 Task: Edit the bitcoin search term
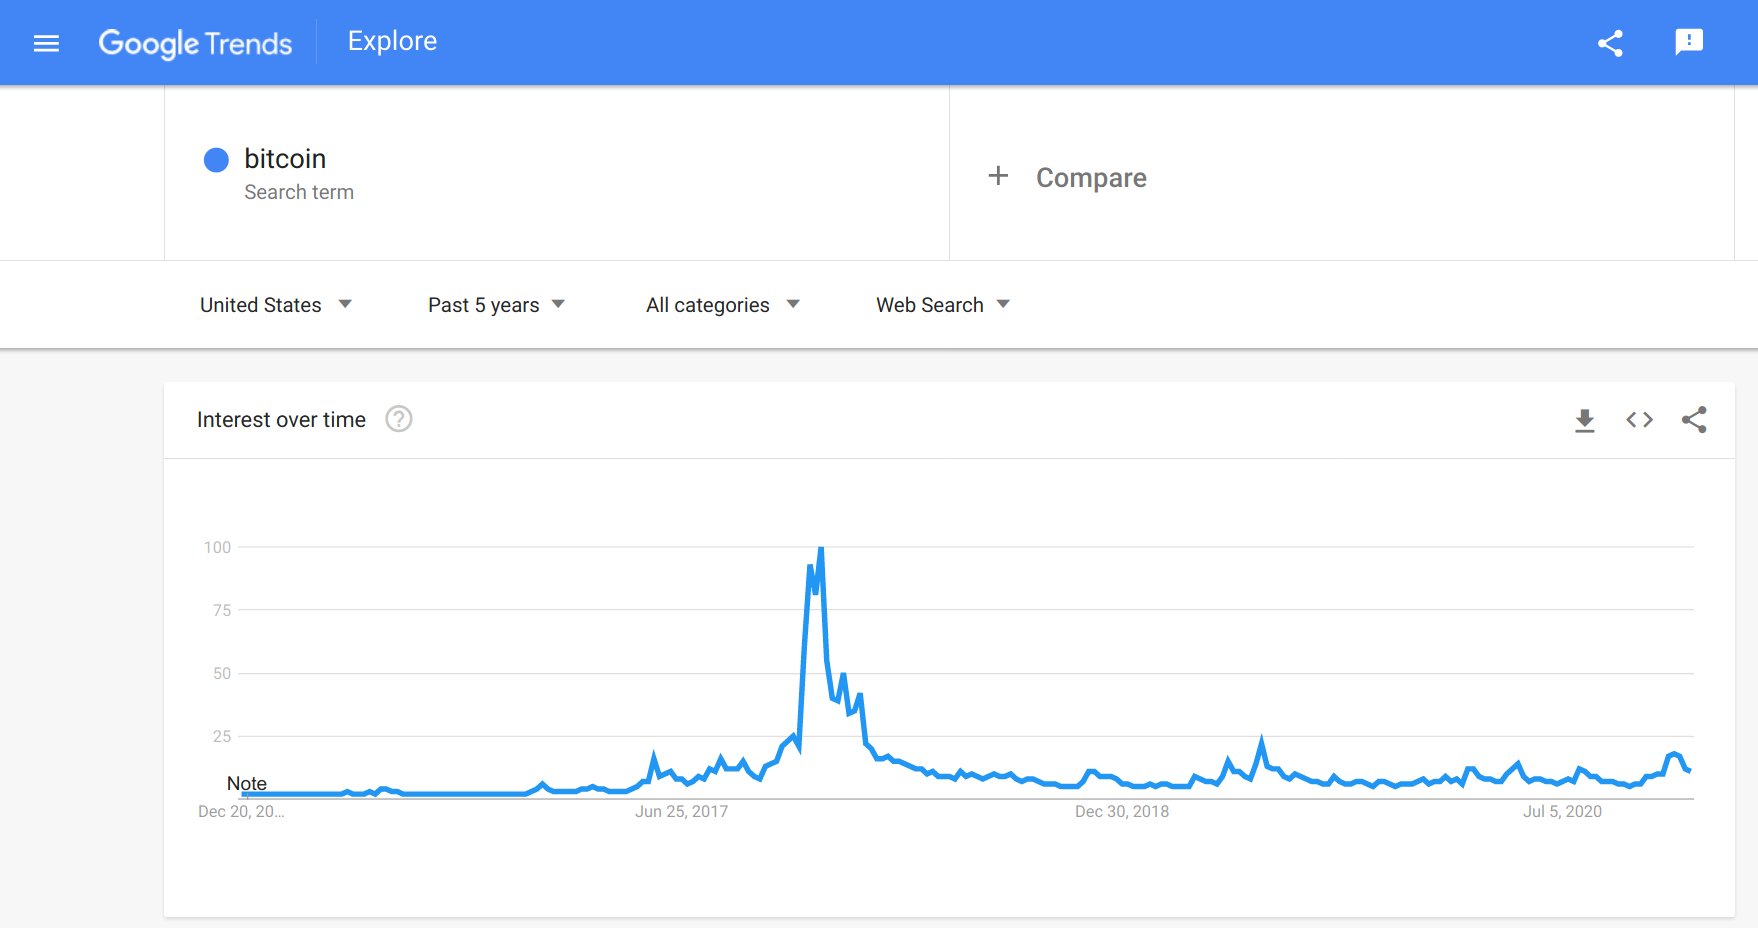click(x=285, y=159)
